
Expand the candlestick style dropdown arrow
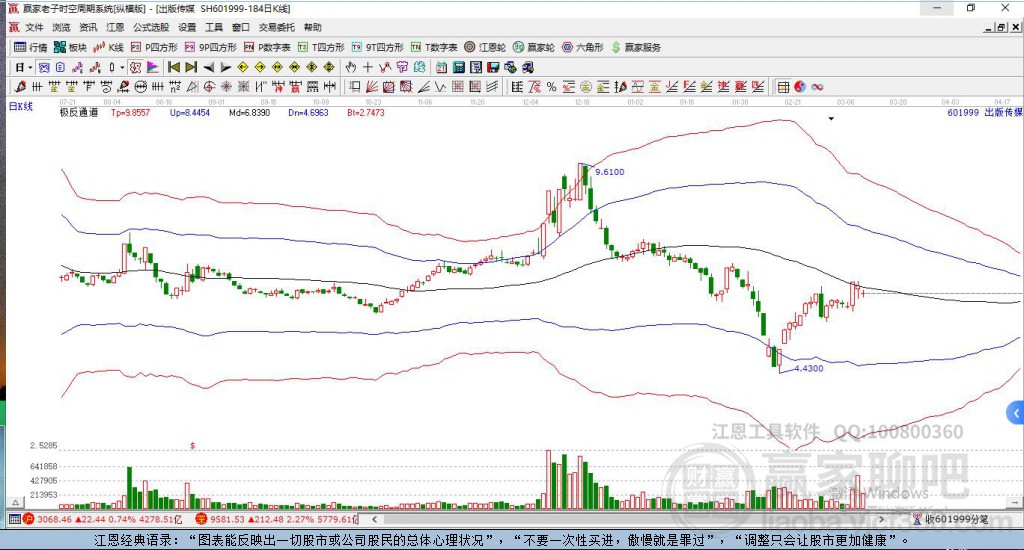click(x=121, y=67)
